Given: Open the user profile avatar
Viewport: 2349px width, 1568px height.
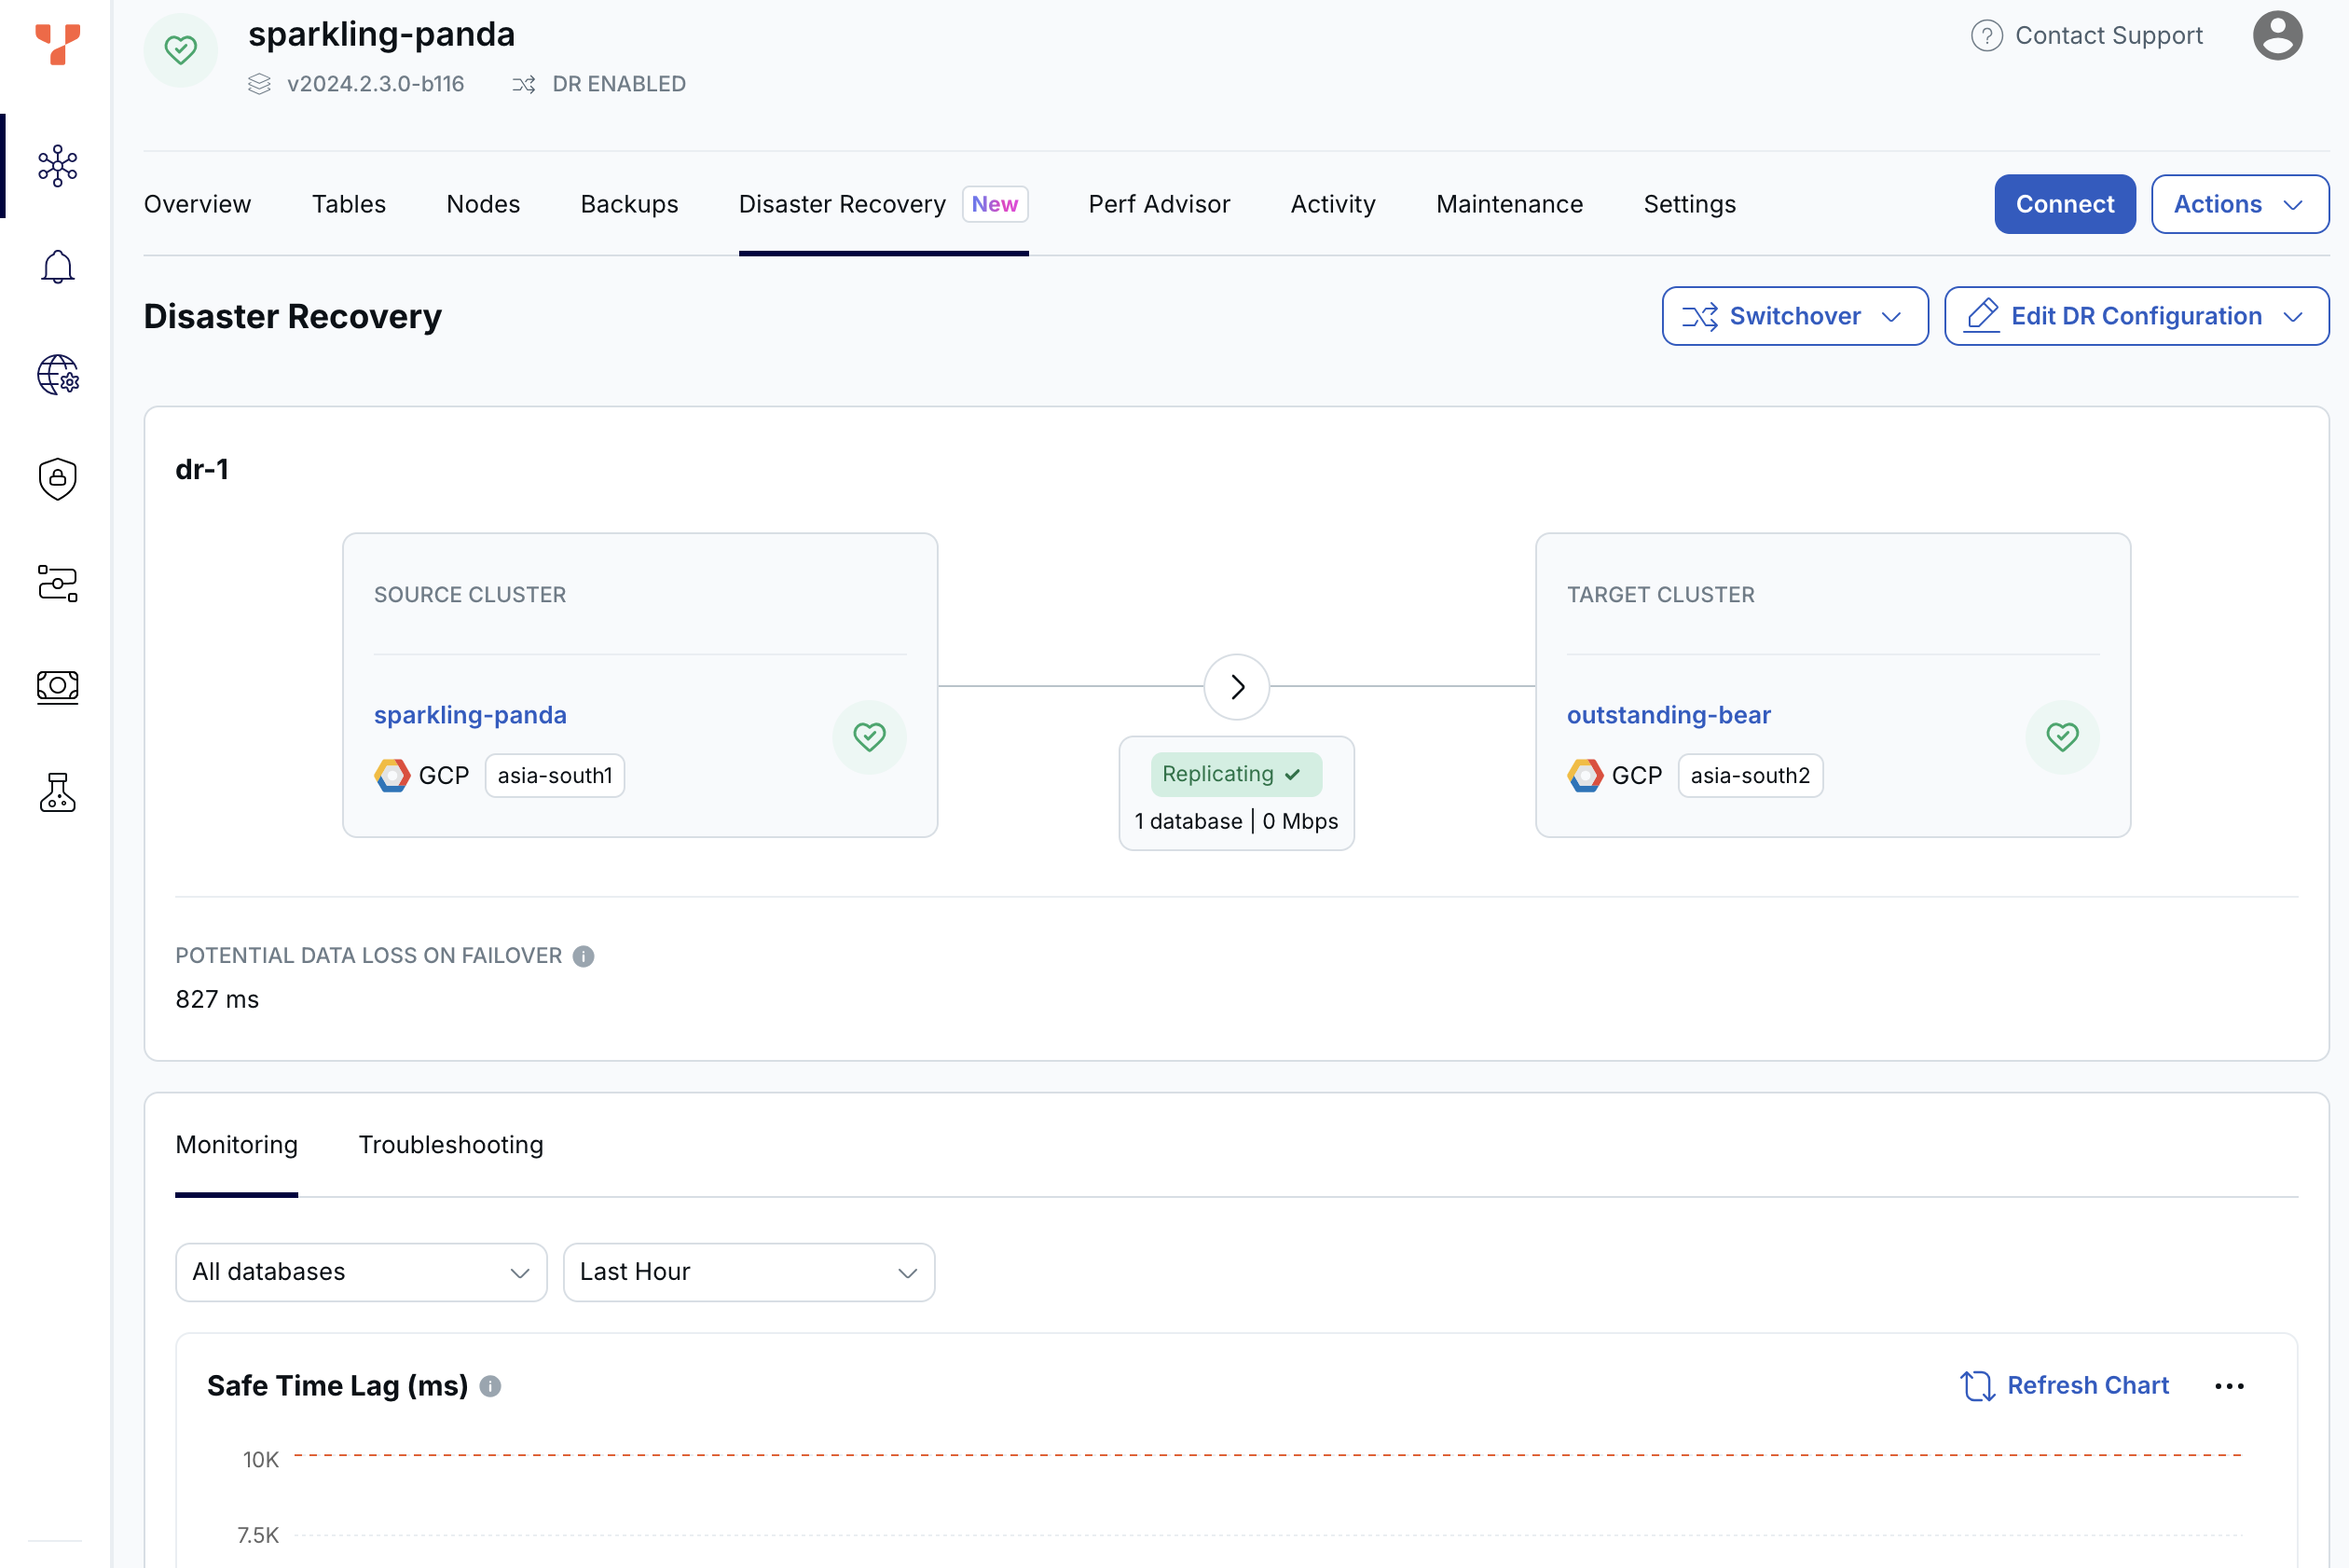Looking at the screenshot, I should click(x=2276, y=36).
